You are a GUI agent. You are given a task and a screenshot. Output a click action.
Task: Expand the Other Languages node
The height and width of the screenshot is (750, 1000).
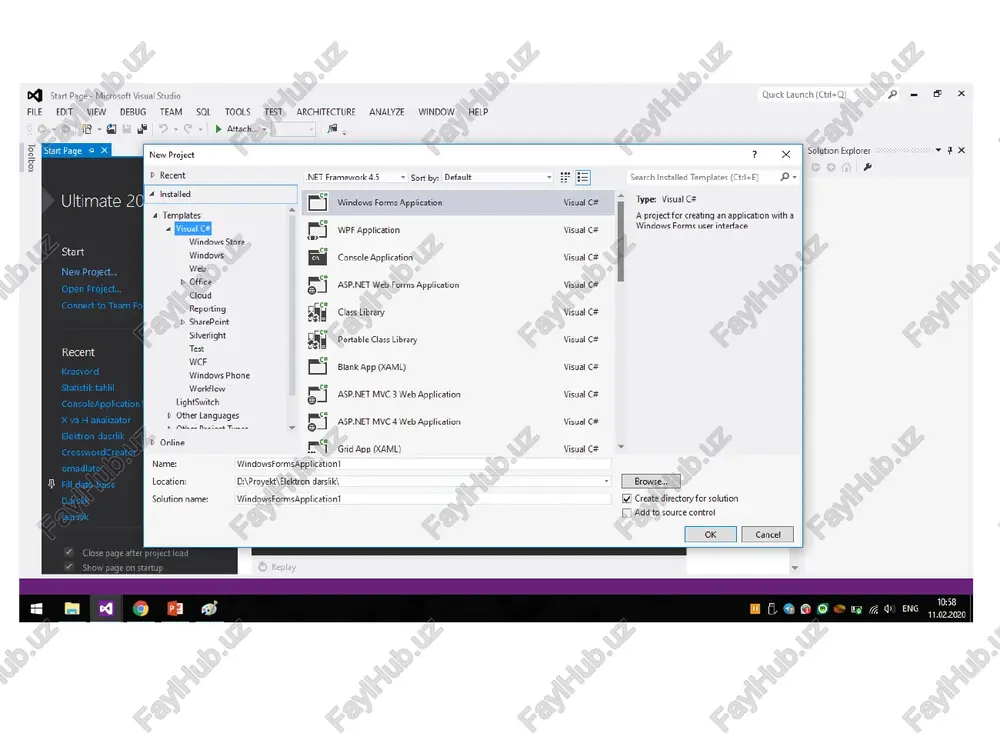click(169, 416)
